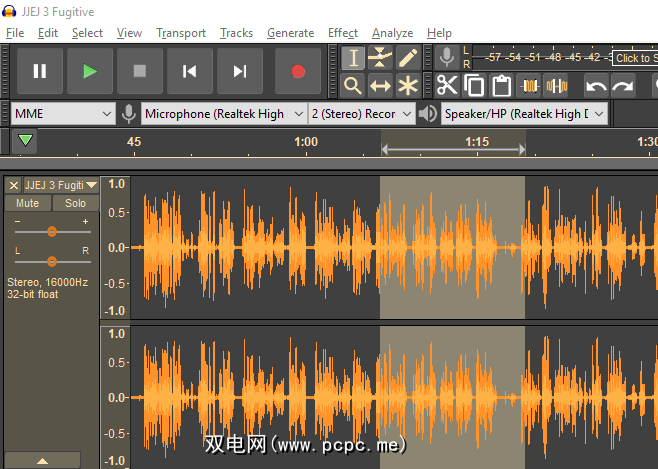Skip to start of the project
This screenshot has height=469, width=658.
[x=190, y=71]
